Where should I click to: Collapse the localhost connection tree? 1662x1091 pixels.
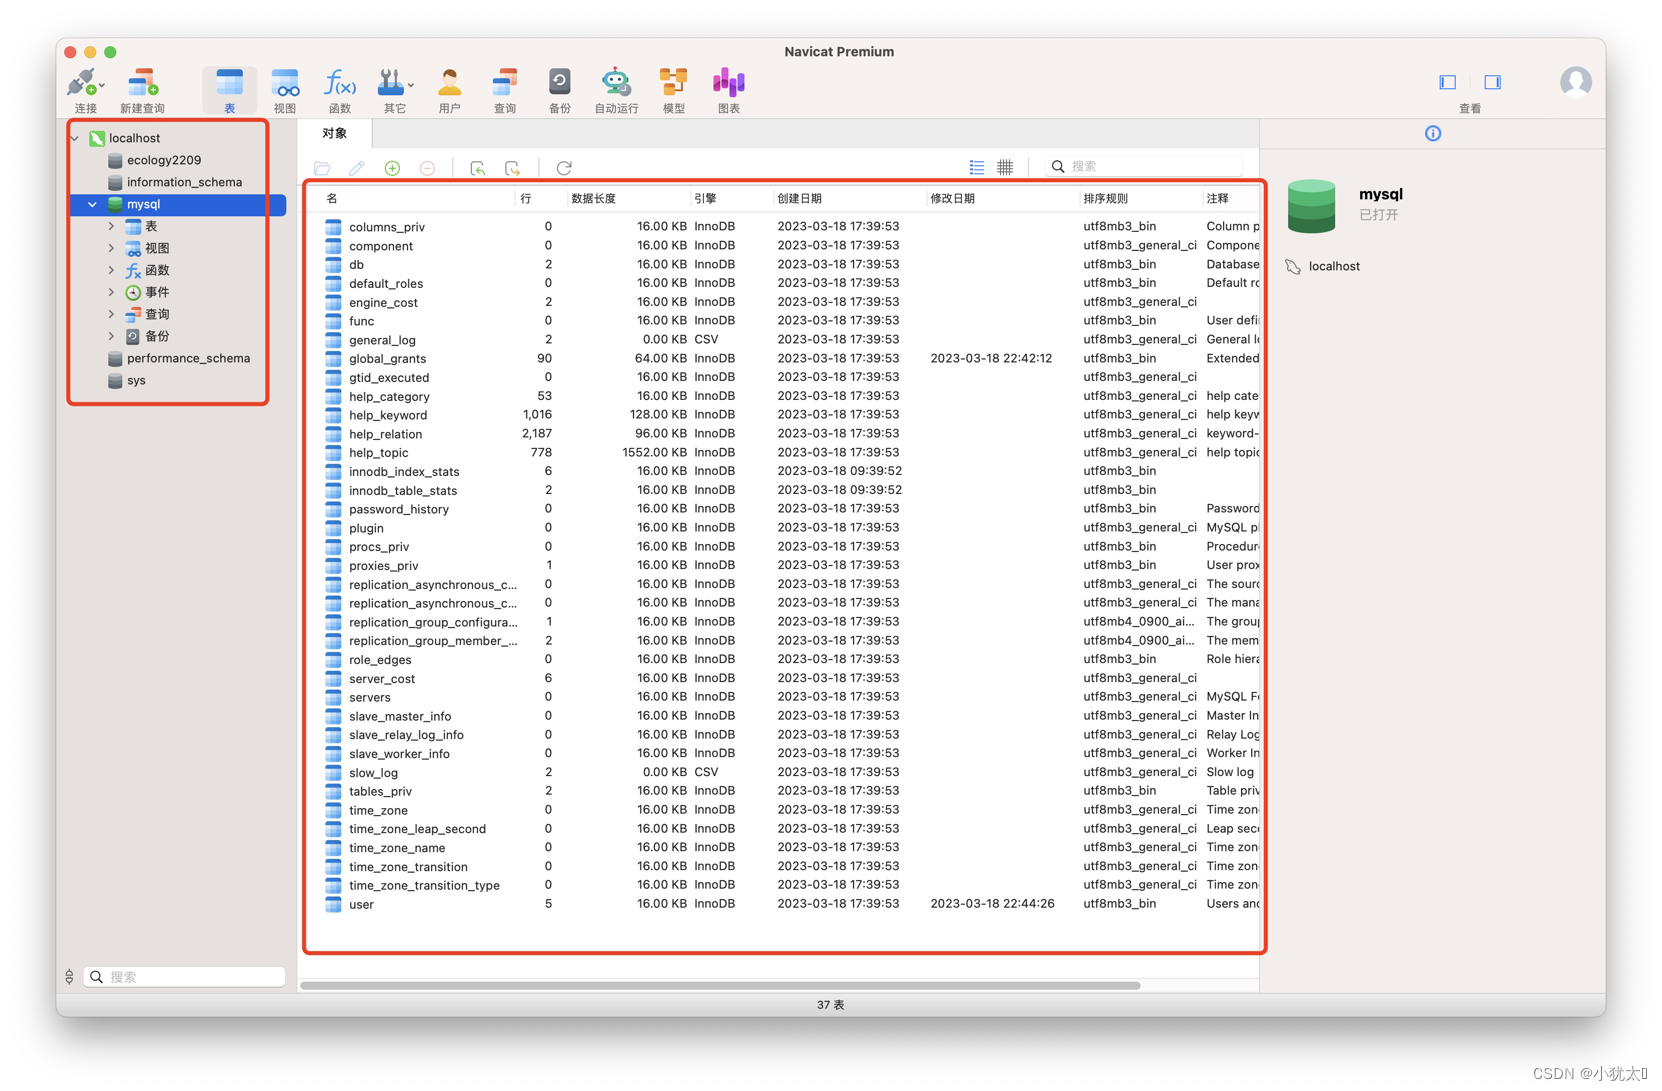tap(76, 138)
